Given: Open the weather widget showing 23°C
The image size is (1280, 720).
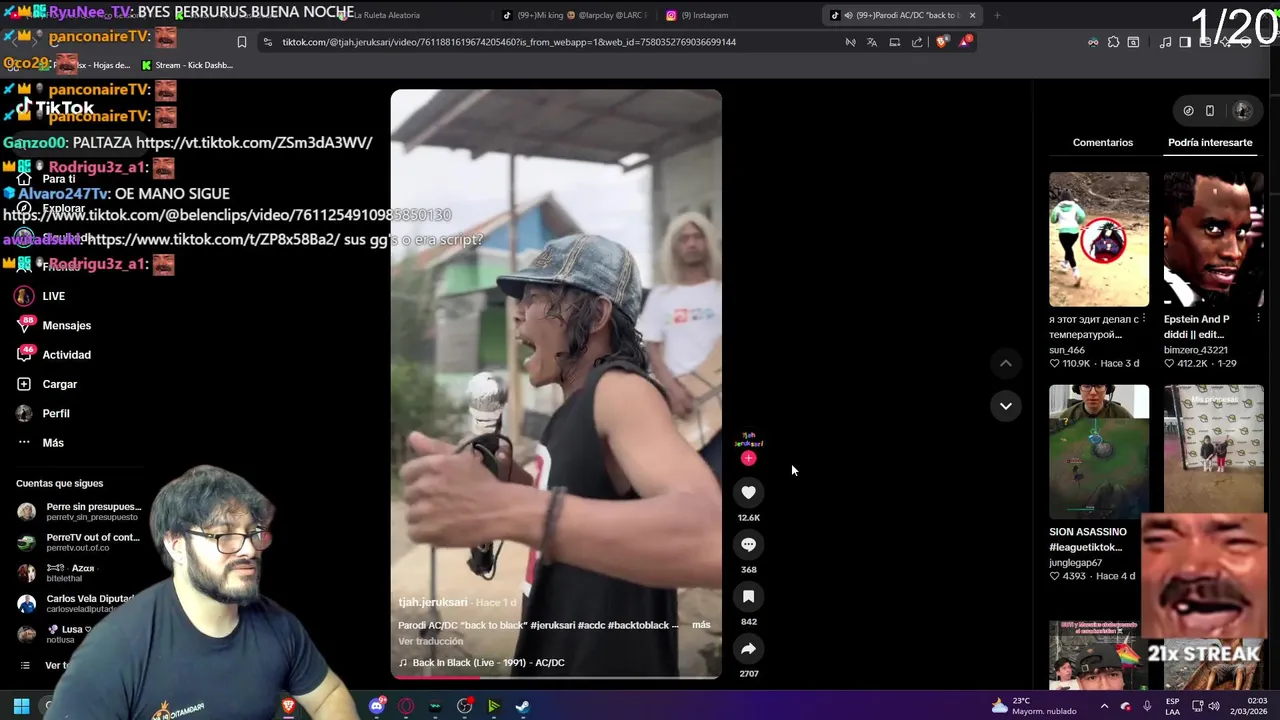Looking at the screenshot, I should pos(1034,706).
